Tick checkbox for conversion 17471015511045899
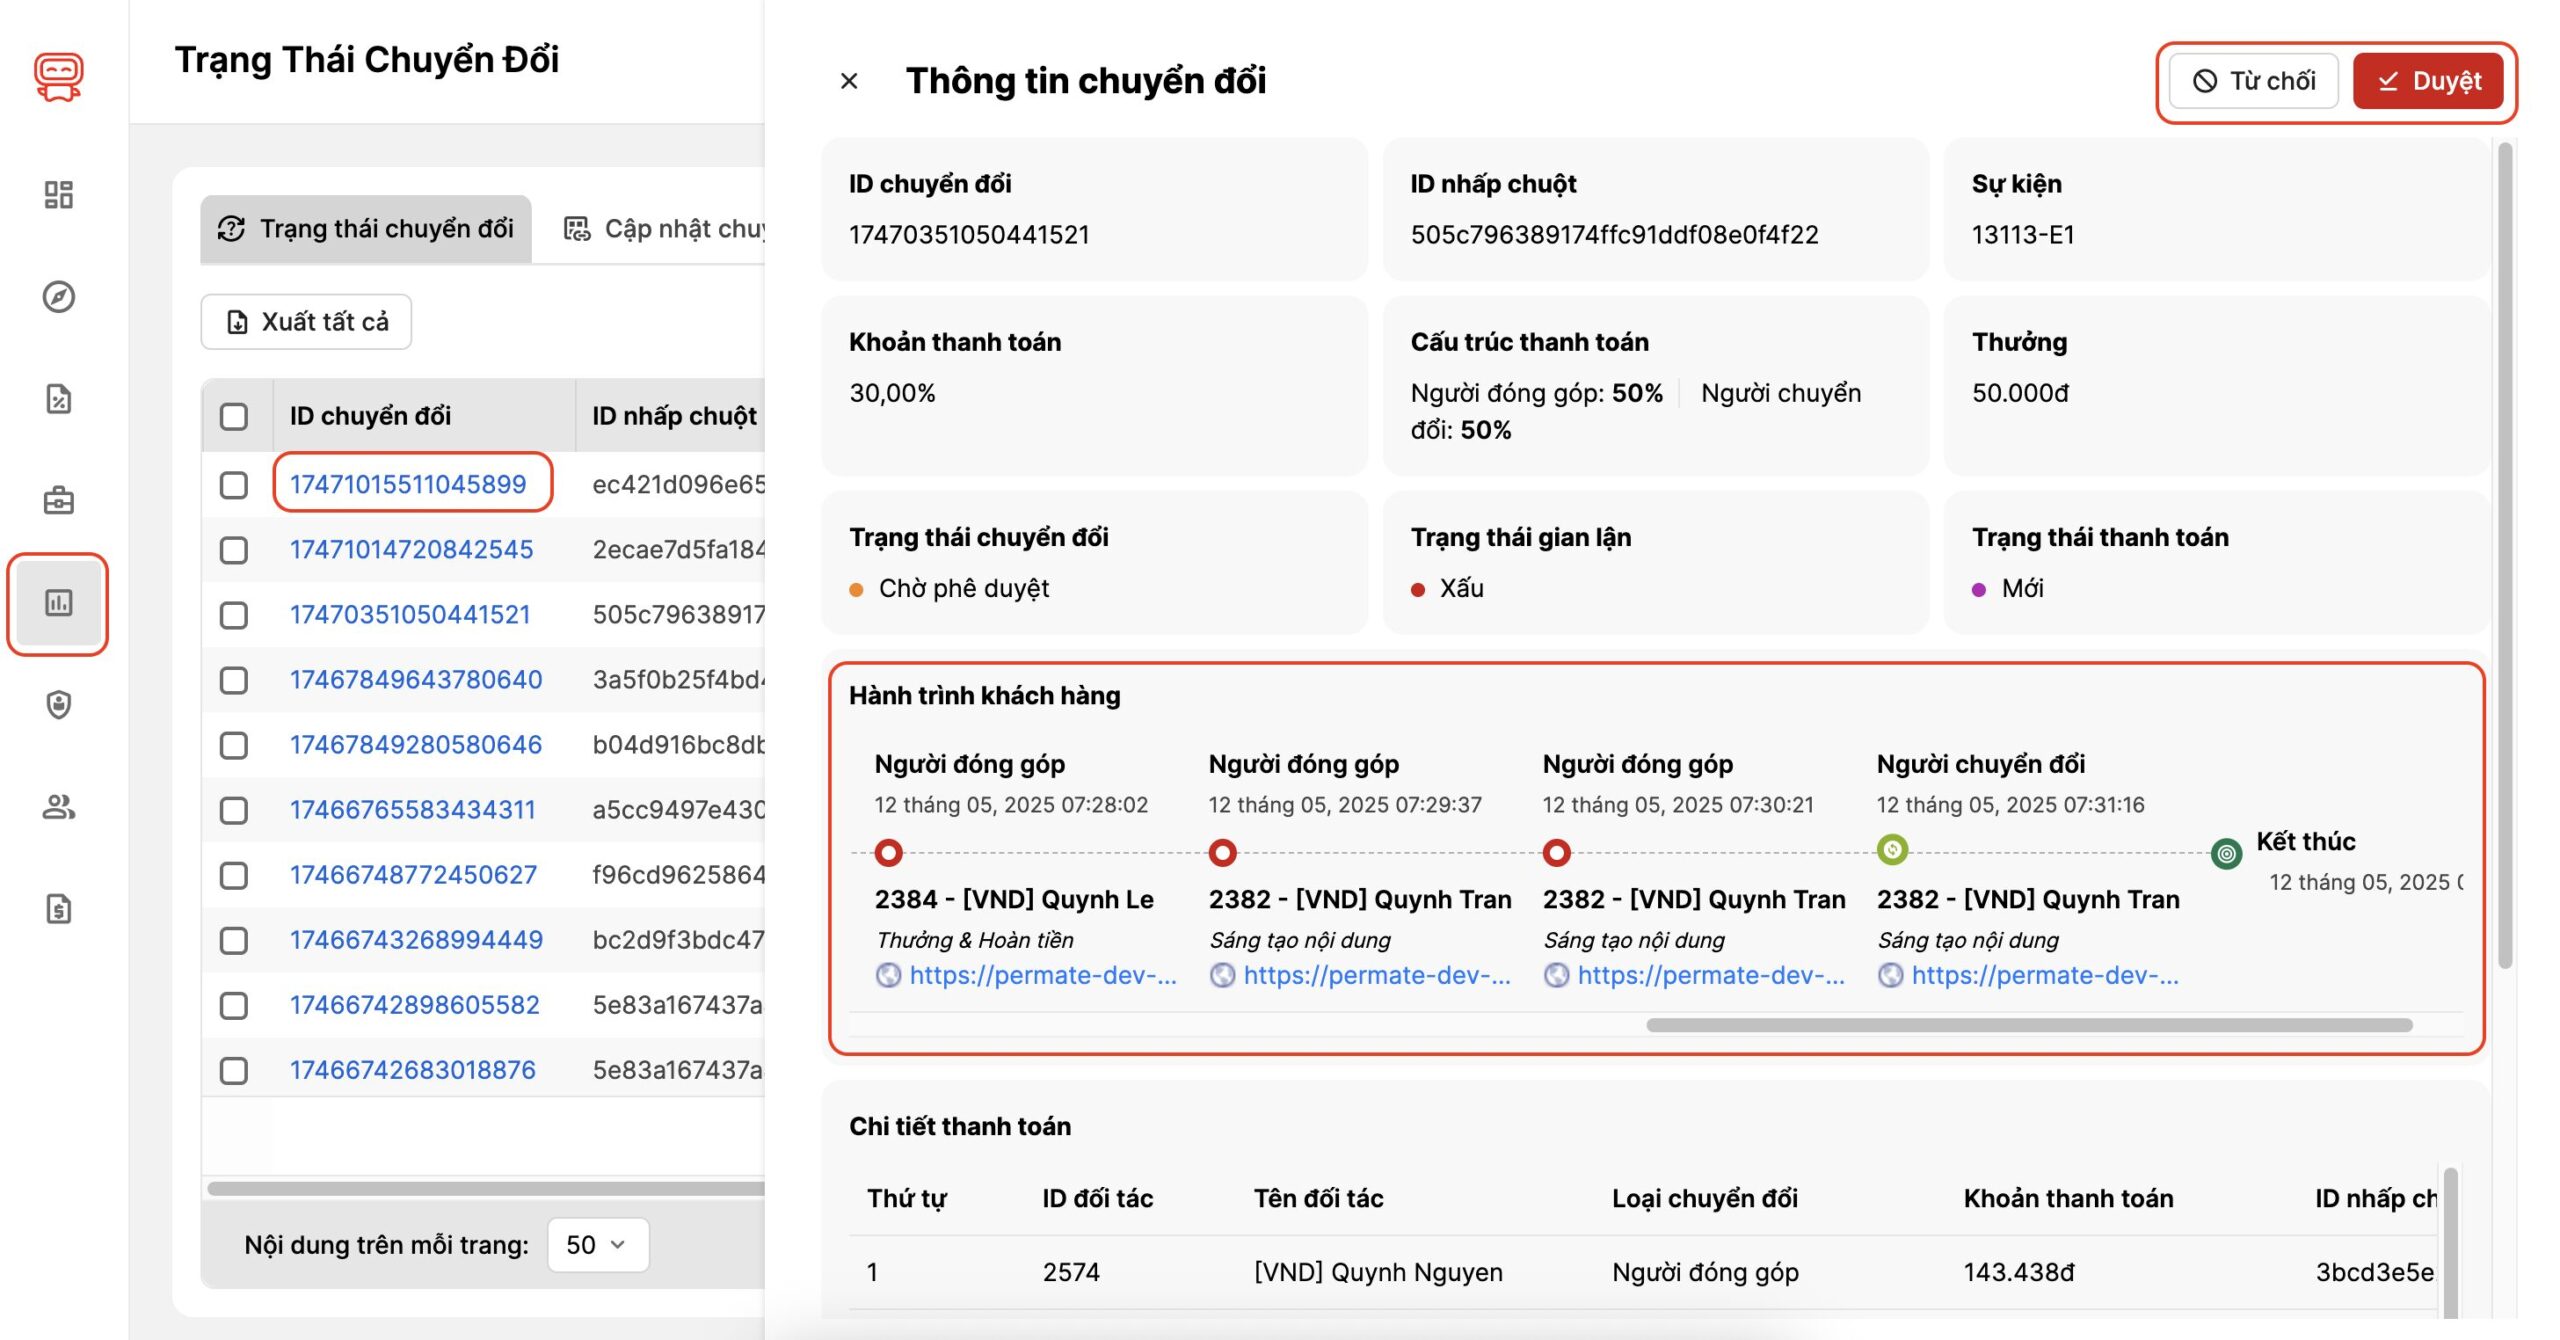The image size is (2560, 1340). [x=234, y=485]
